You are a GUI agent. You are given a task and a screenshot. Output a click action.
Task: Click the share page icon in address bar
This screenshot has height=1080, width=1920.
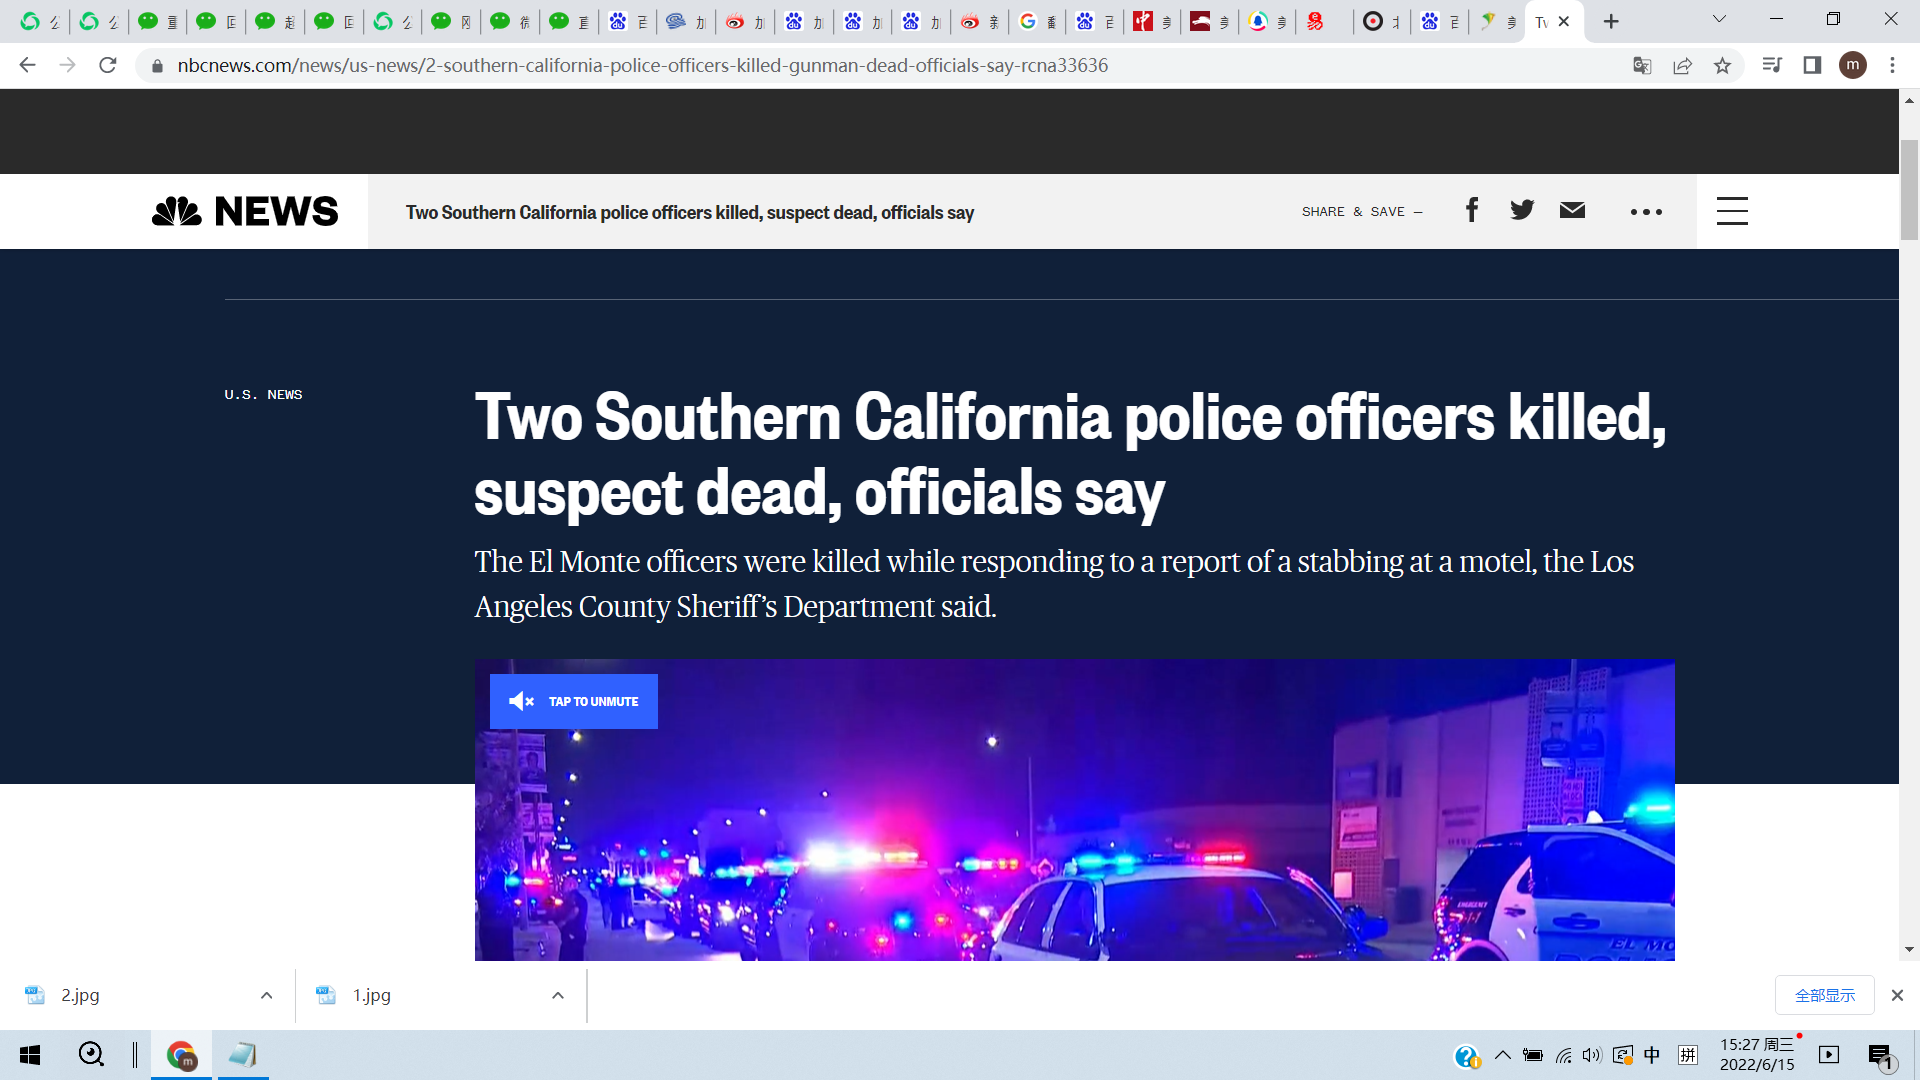(1682, 65)
